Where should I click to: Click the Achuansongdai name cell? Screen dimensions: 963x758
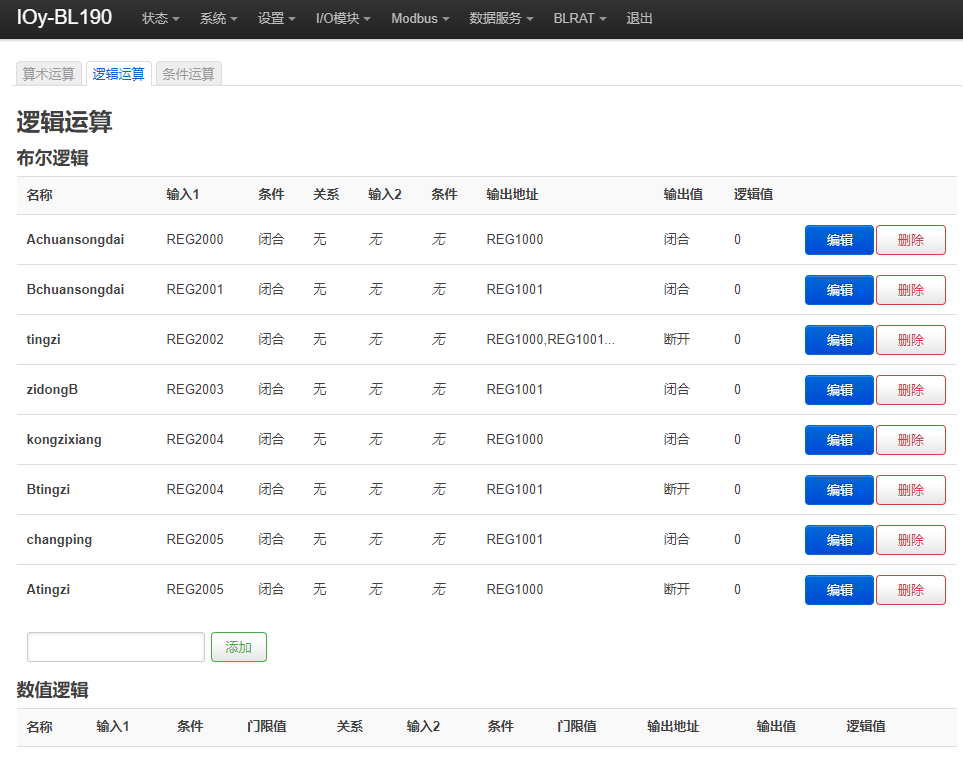coord(75,240)
